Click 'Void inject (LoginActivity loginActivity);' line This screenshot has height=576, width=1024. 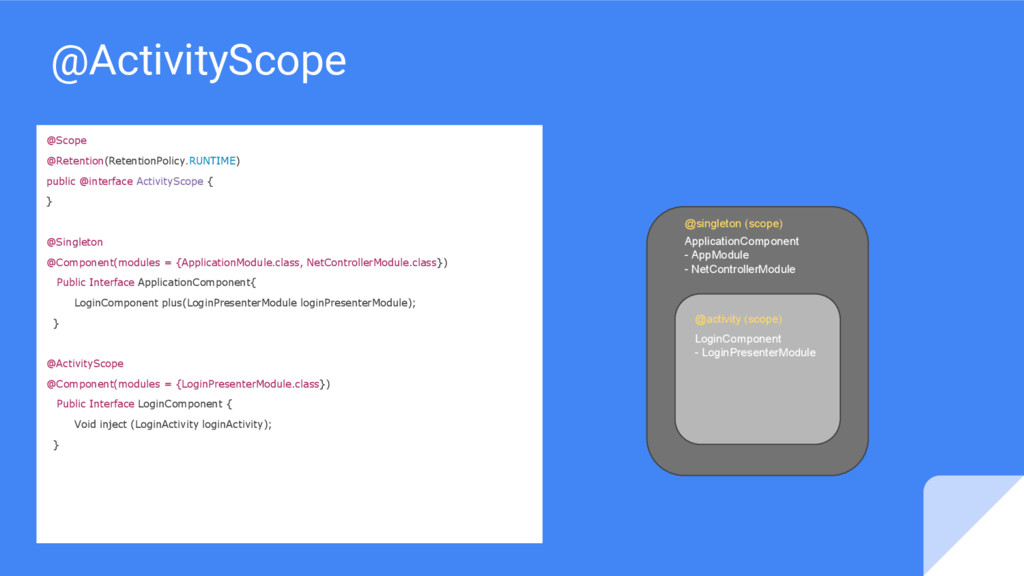172,424
